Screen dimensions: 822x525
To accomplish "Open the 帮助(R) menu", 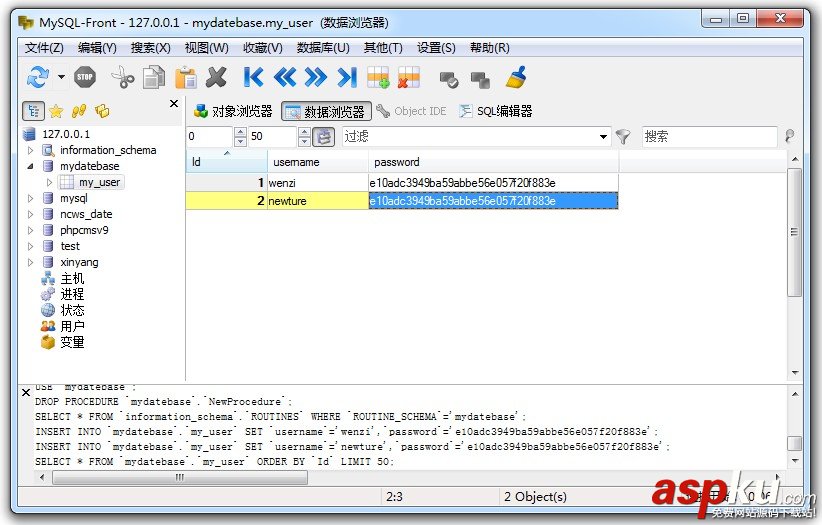I will pos(490,48).
